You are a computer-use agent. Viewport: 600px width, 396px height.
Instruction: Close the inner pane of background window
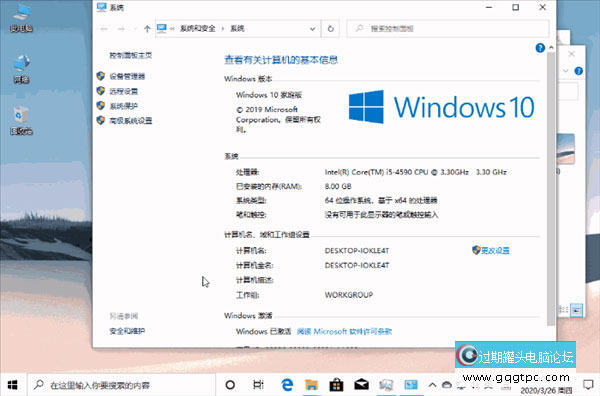[571, 54]
